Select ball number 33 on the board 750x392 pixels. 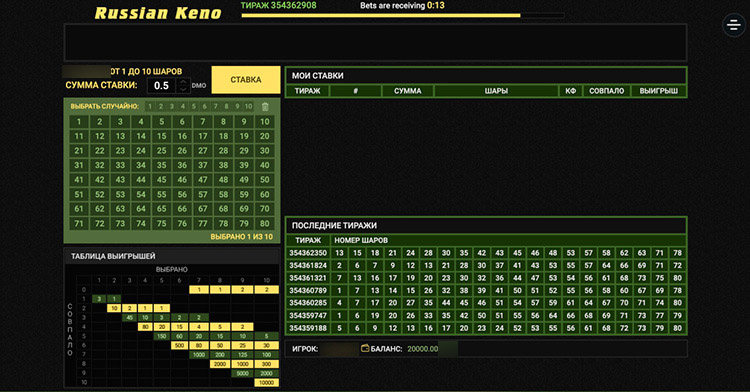click(120, 165)
